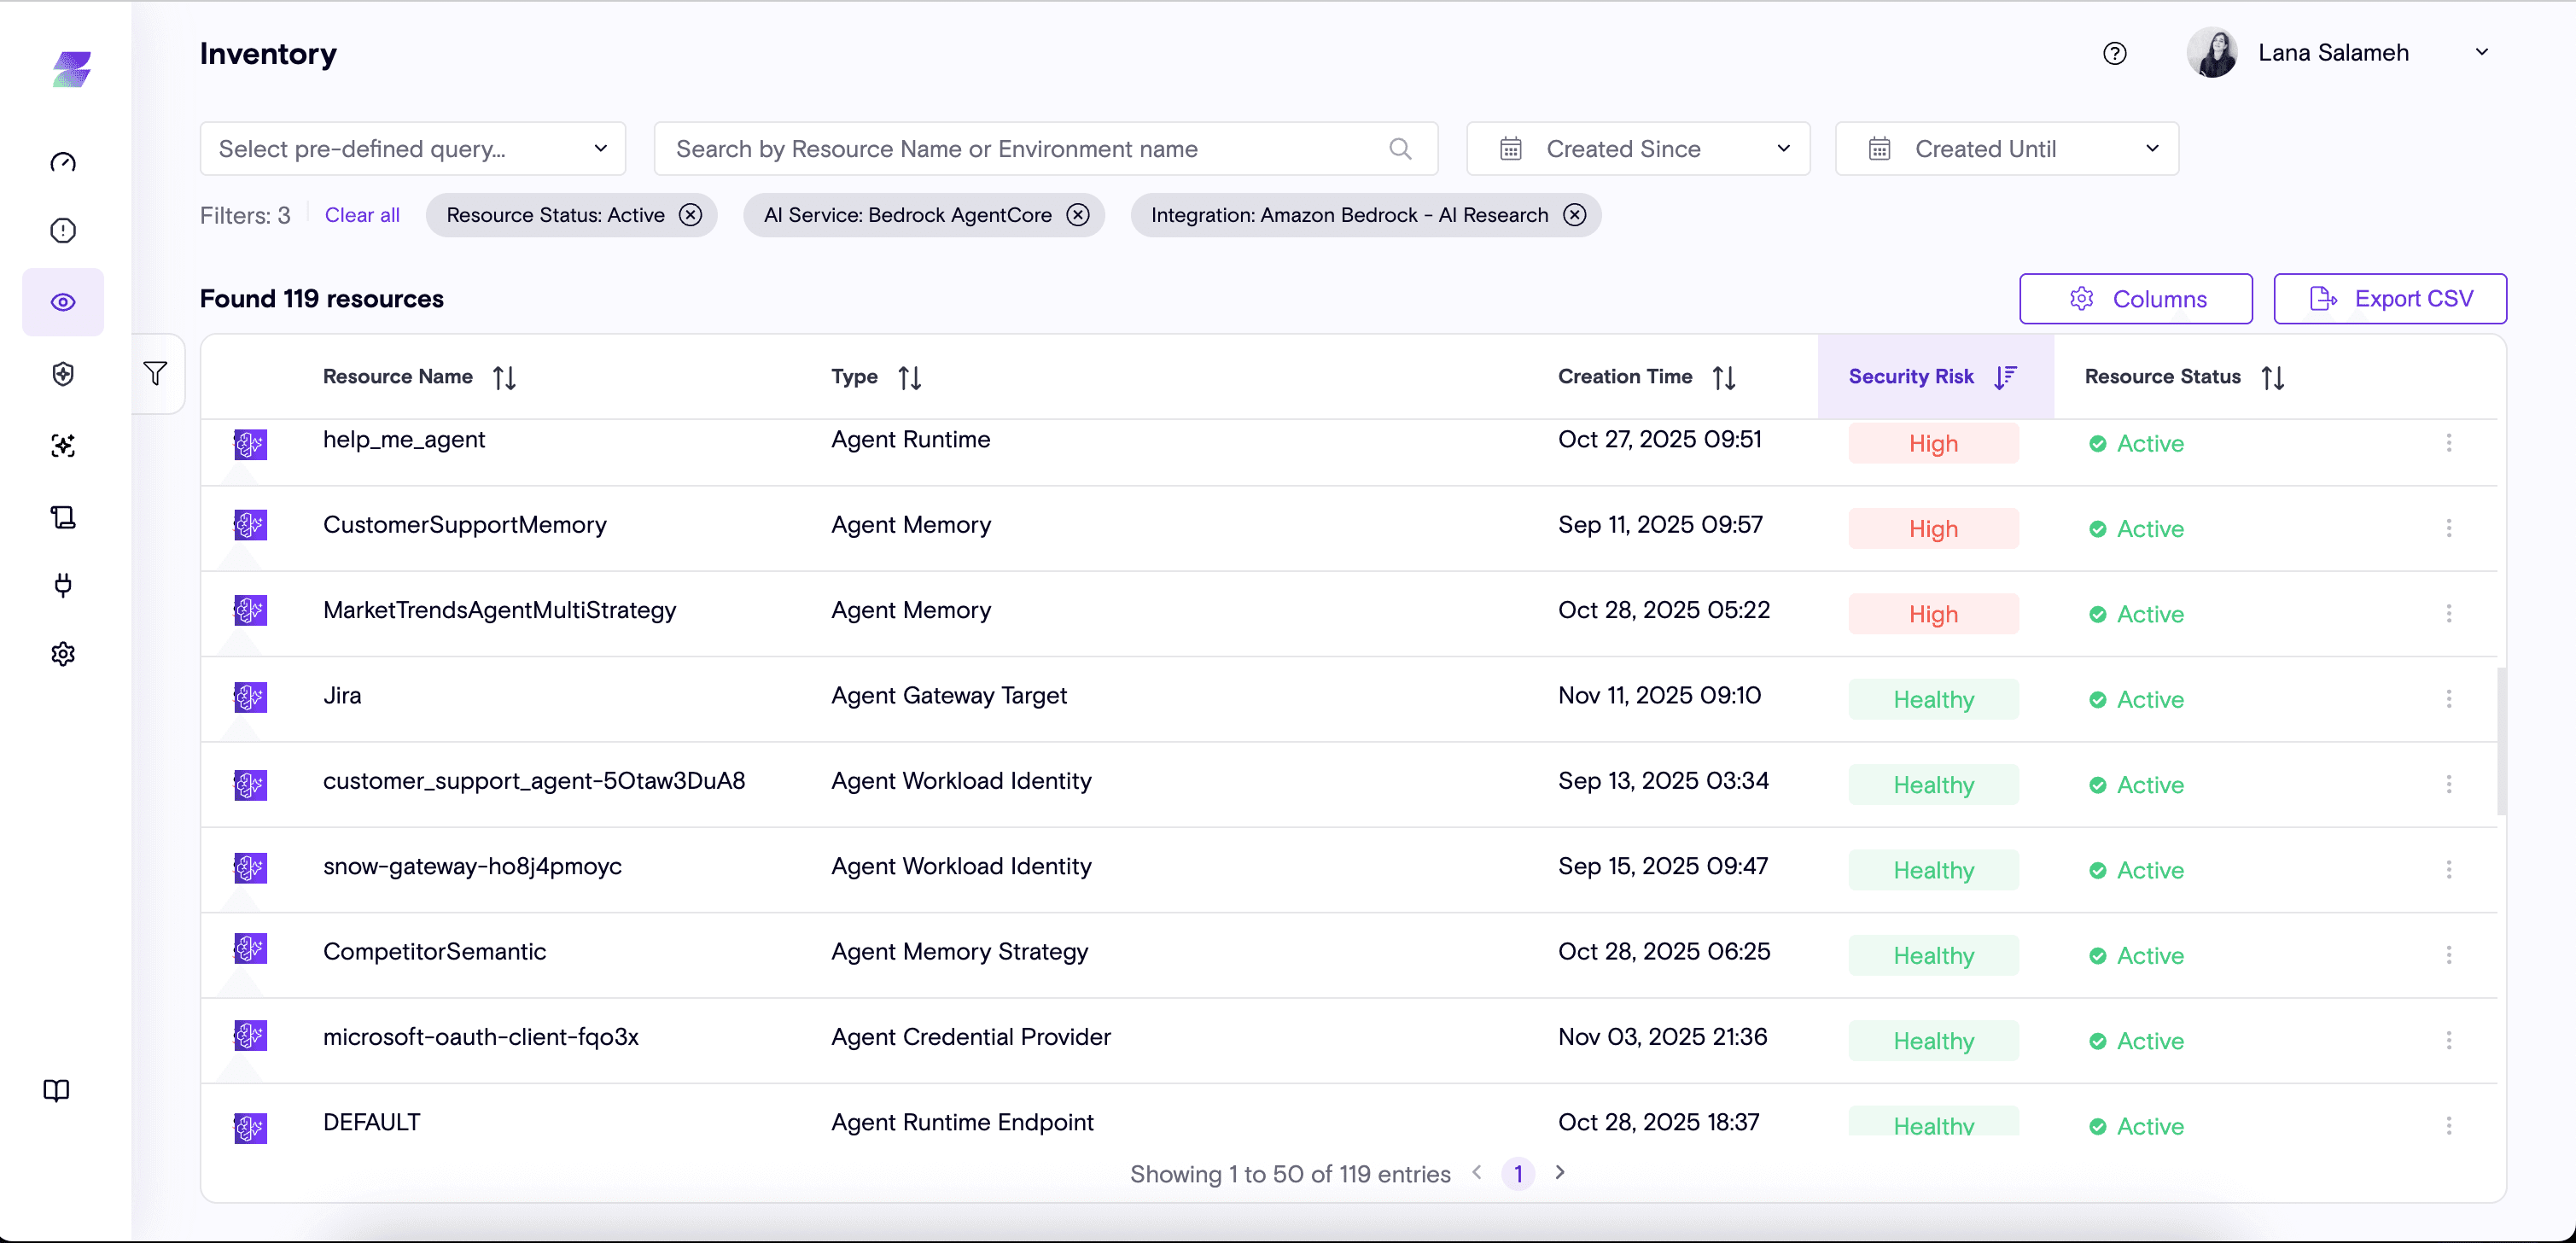Expand the Lana Salameh user menu
This screenshot has height=1243, width=2576.
(2481, 53)
